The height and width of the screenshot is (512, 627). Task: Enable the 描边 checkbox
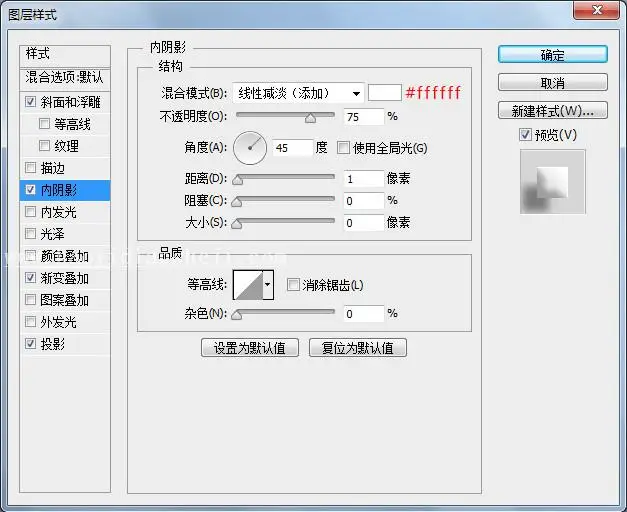point(30,168)
